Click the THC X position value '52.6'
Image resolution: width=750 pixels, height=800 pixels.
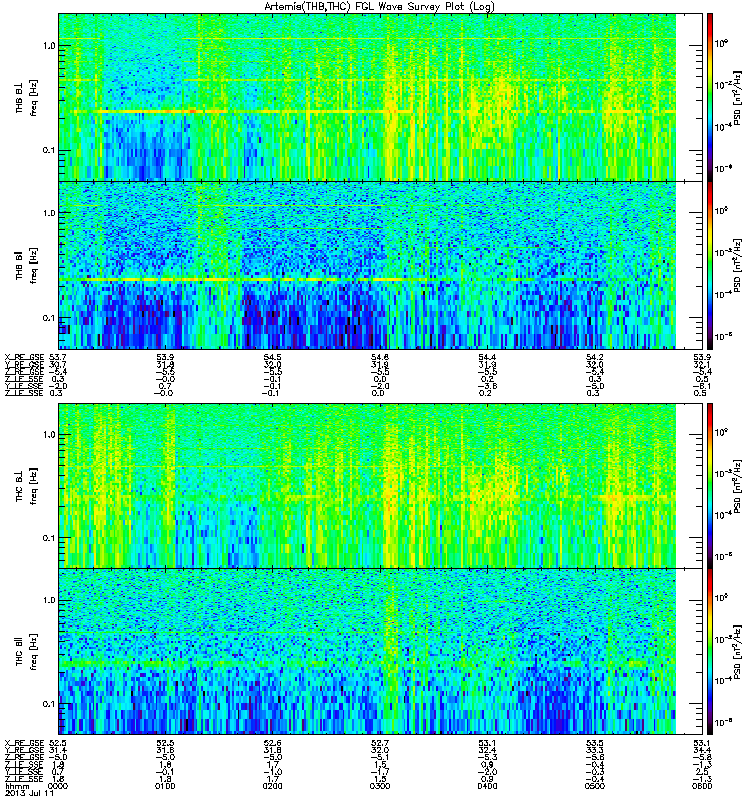pos(272,743)
